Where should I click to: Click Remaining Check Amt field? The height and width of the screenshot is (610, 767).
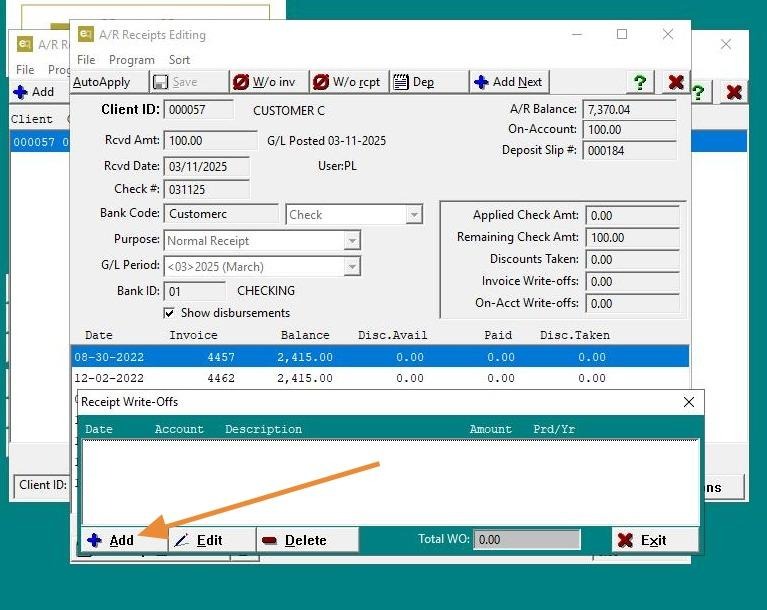pyautogui.click(x=632, y=238)
